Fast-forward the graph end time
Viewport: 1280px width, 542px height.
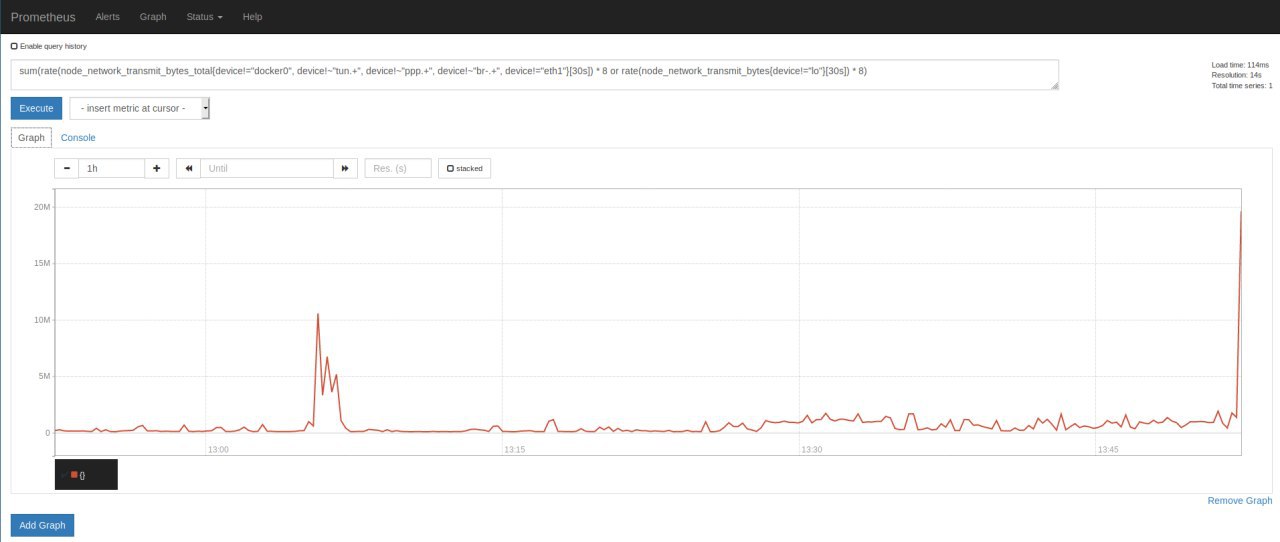pyautogui.click(x=345, y=168)
